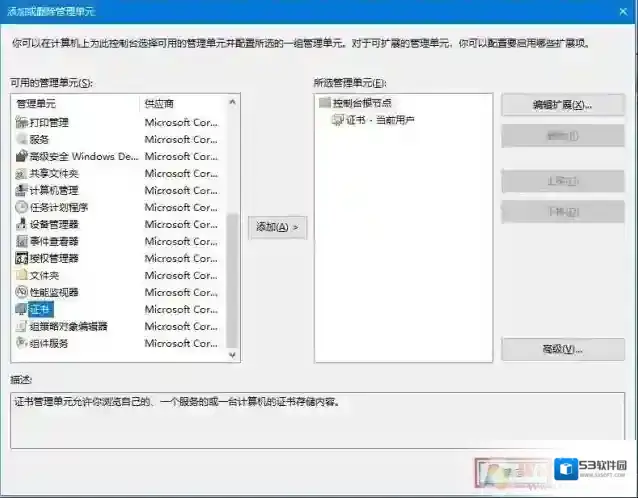Click the 添加(A) > button
The image size is (638, 498).
pos(277,227)
